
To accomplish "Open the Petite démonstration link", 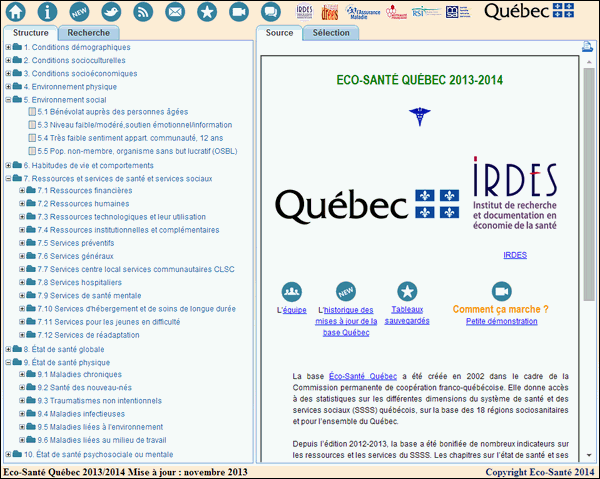I will pos(502,321).
